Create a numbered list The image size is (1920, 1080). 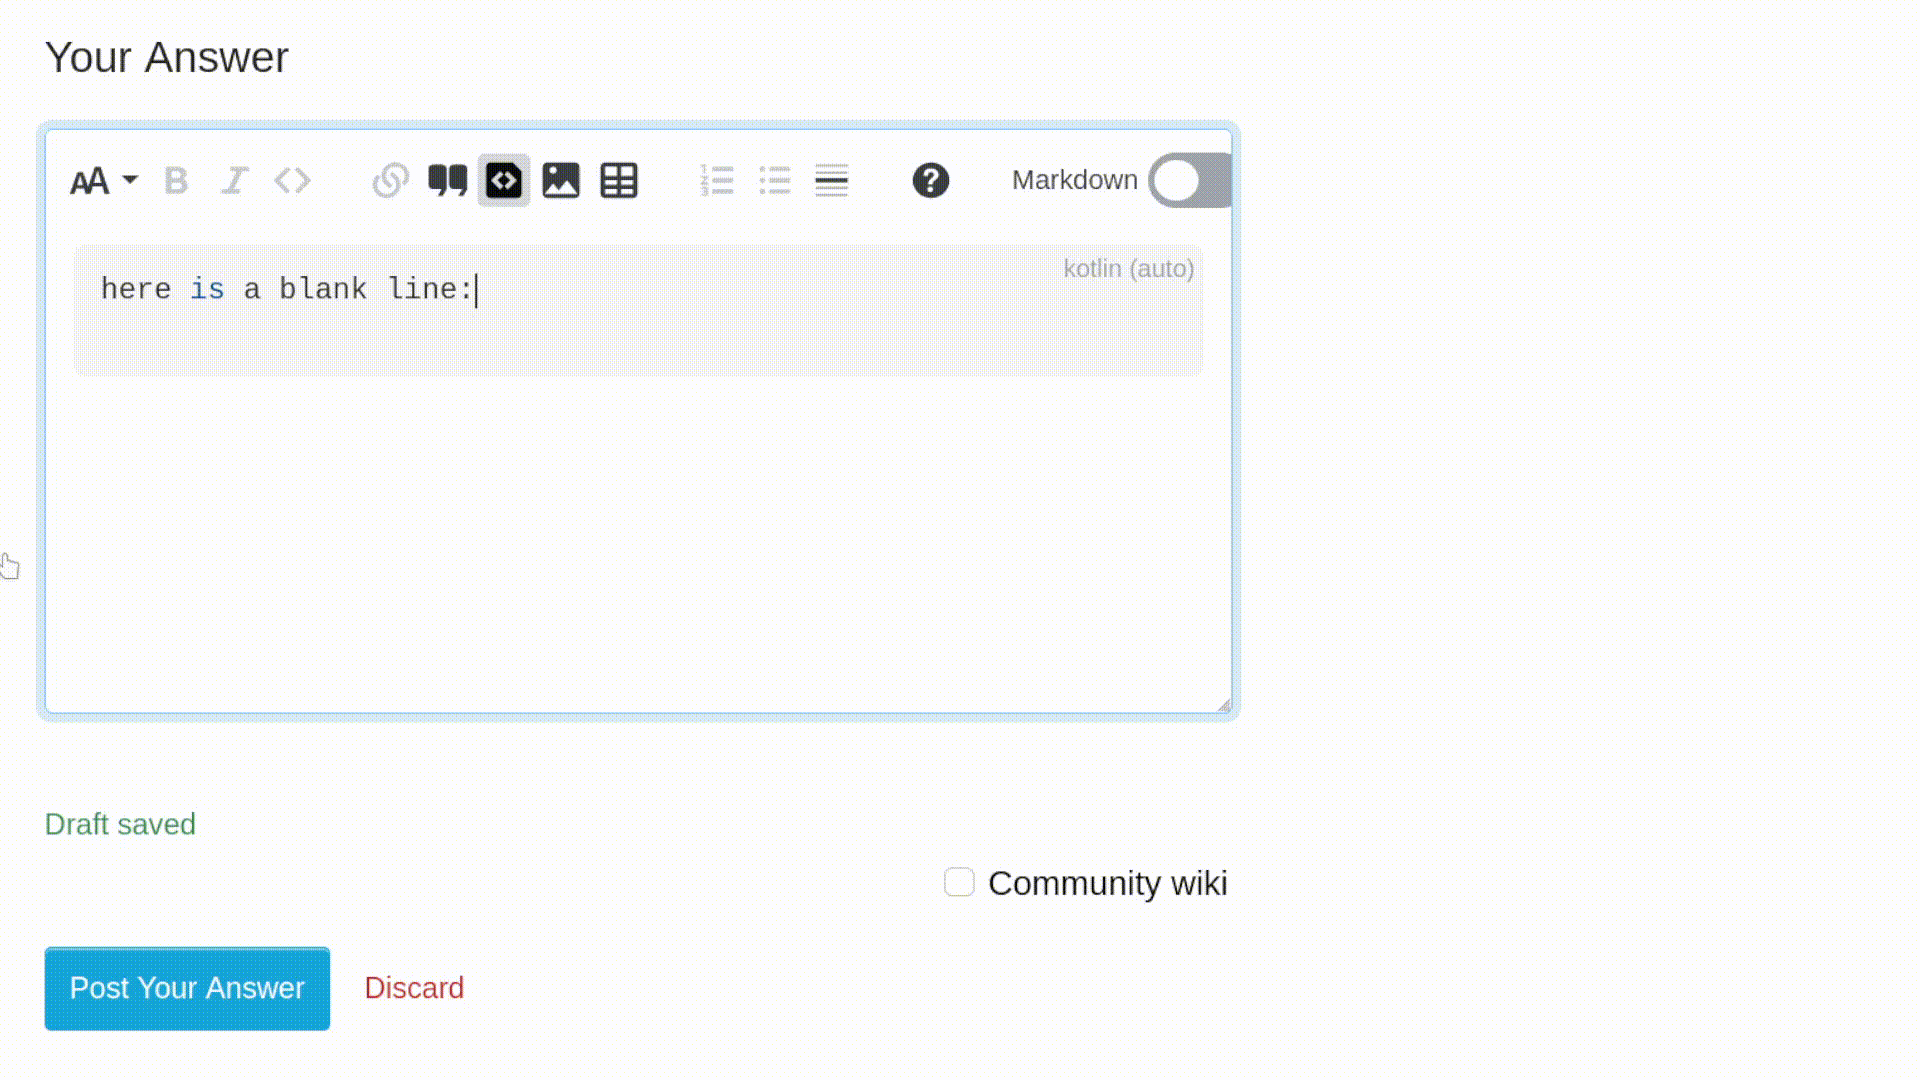click(716, 181)
